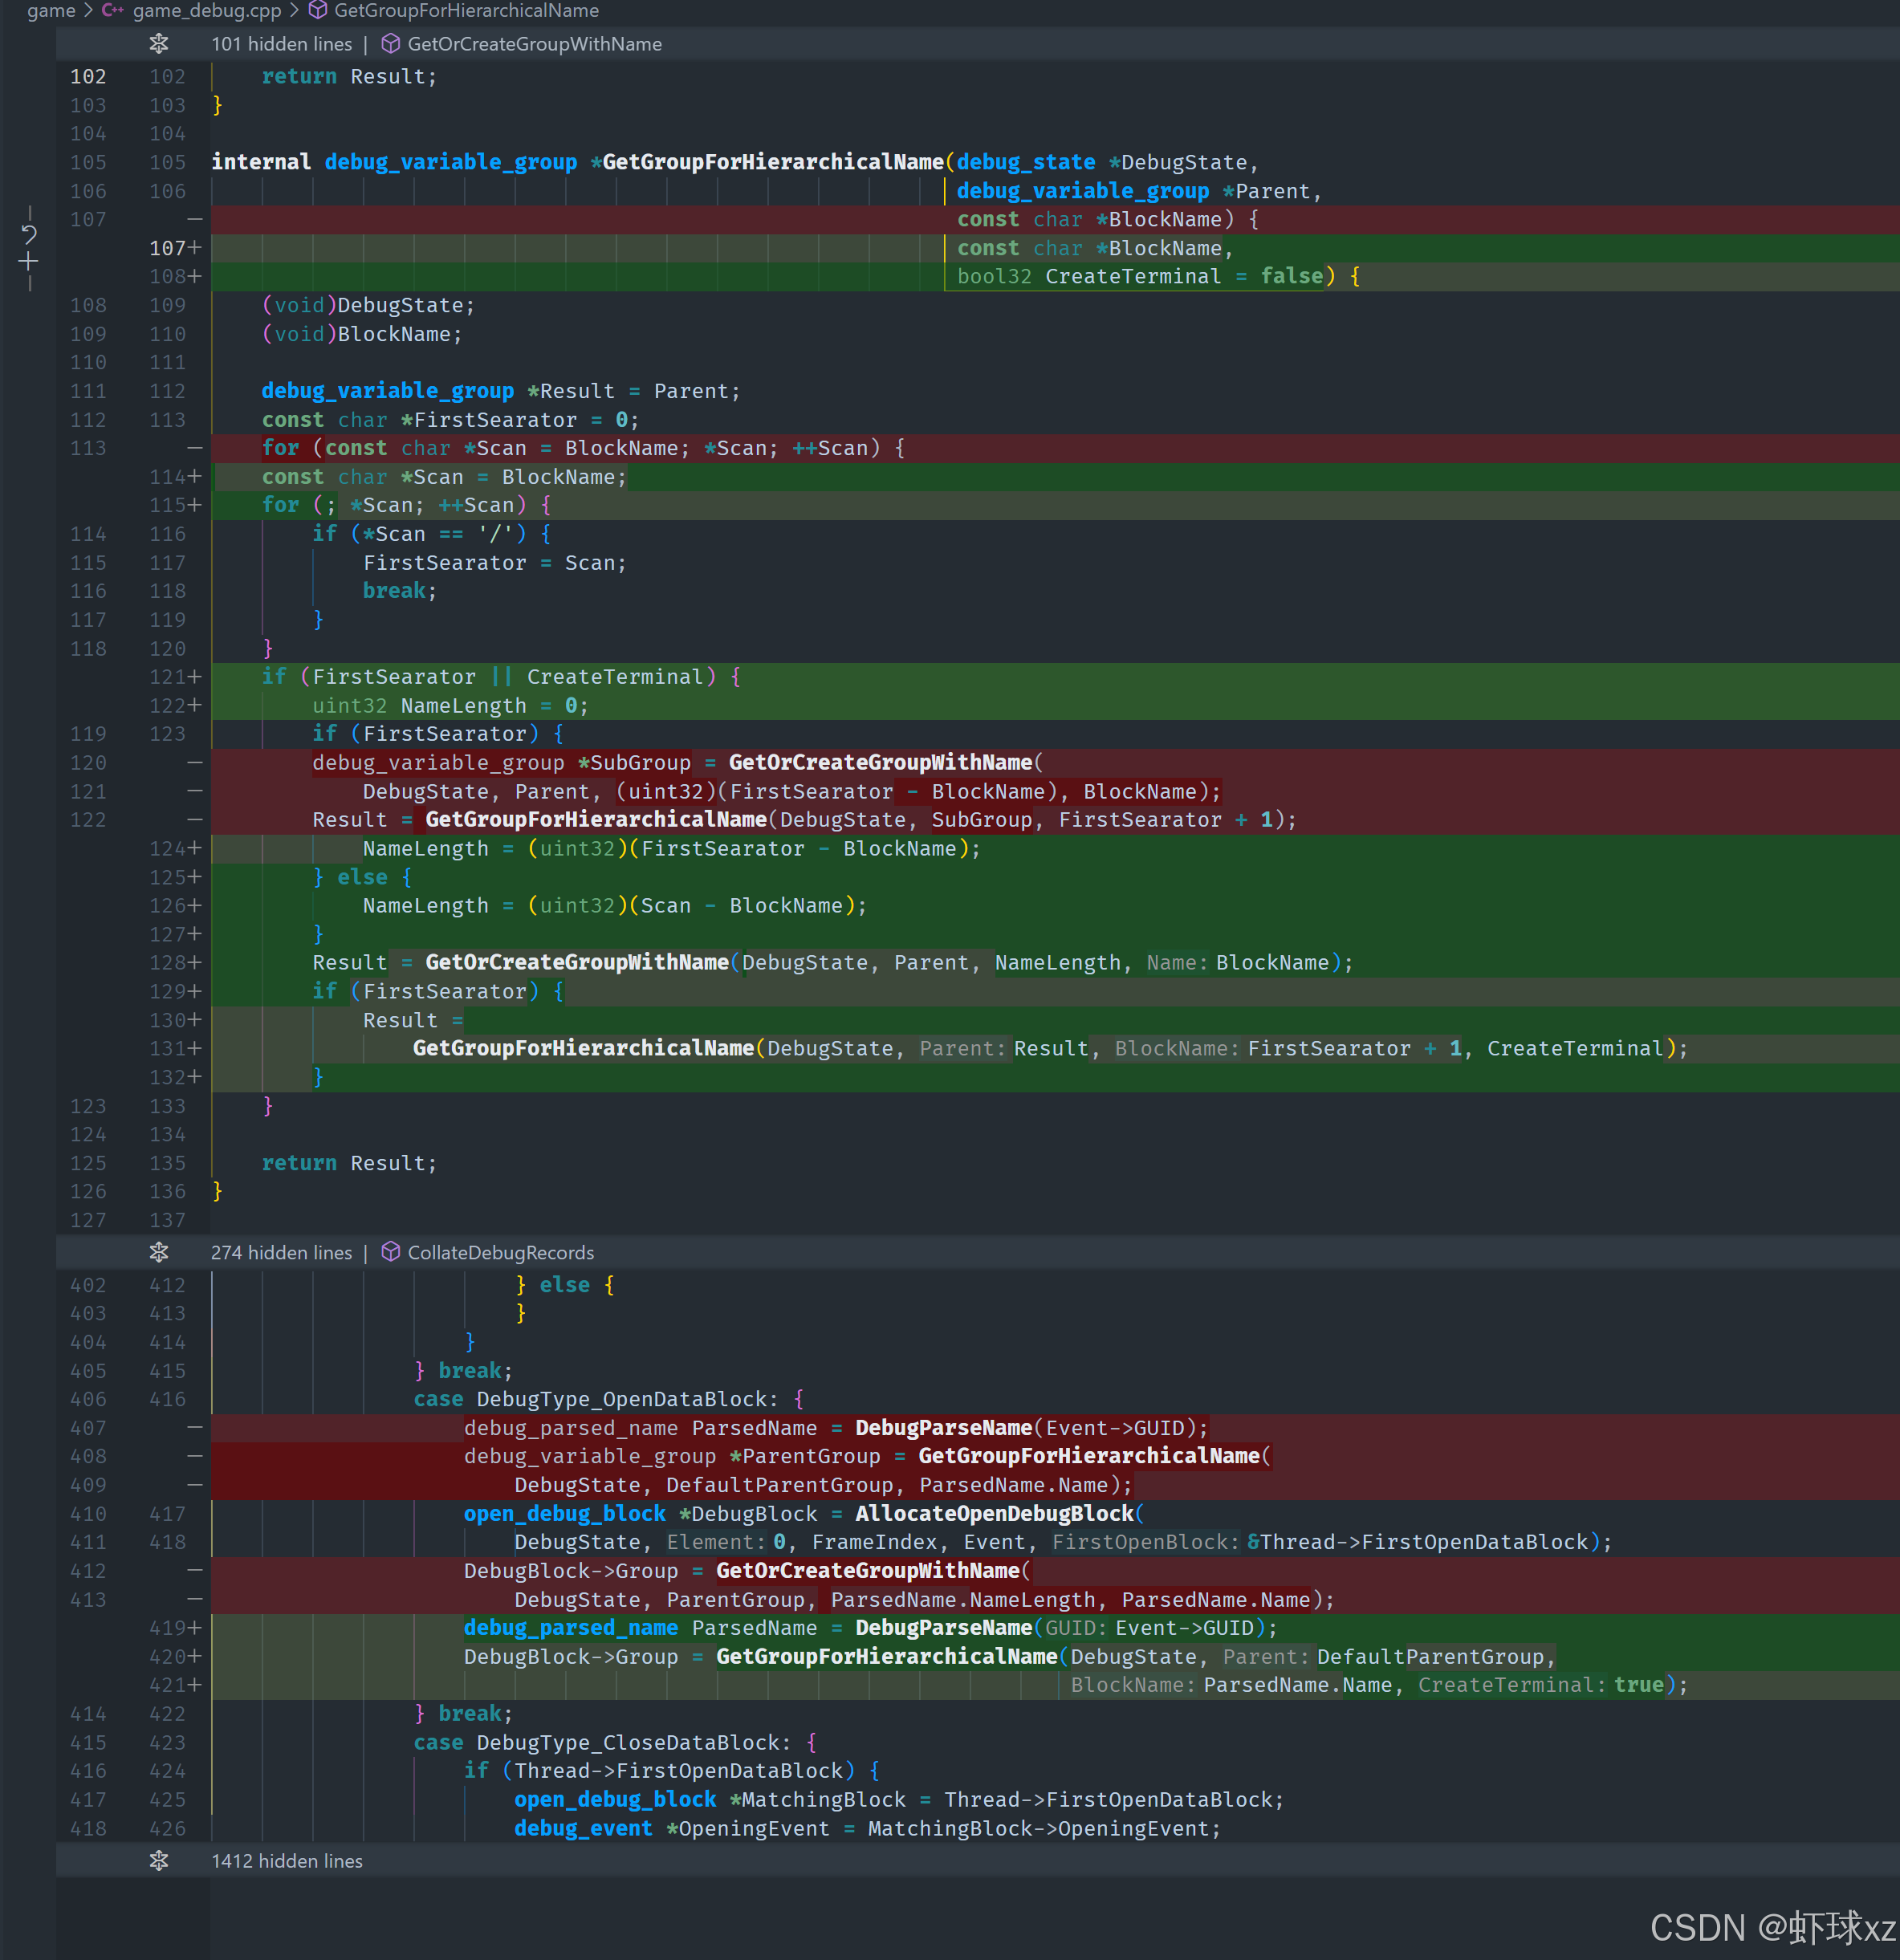The image size is (1900, 1960).
Task: Click unfold icon beside 101 hidden lines
Action: pyautogui.click(x=159, y=44)
